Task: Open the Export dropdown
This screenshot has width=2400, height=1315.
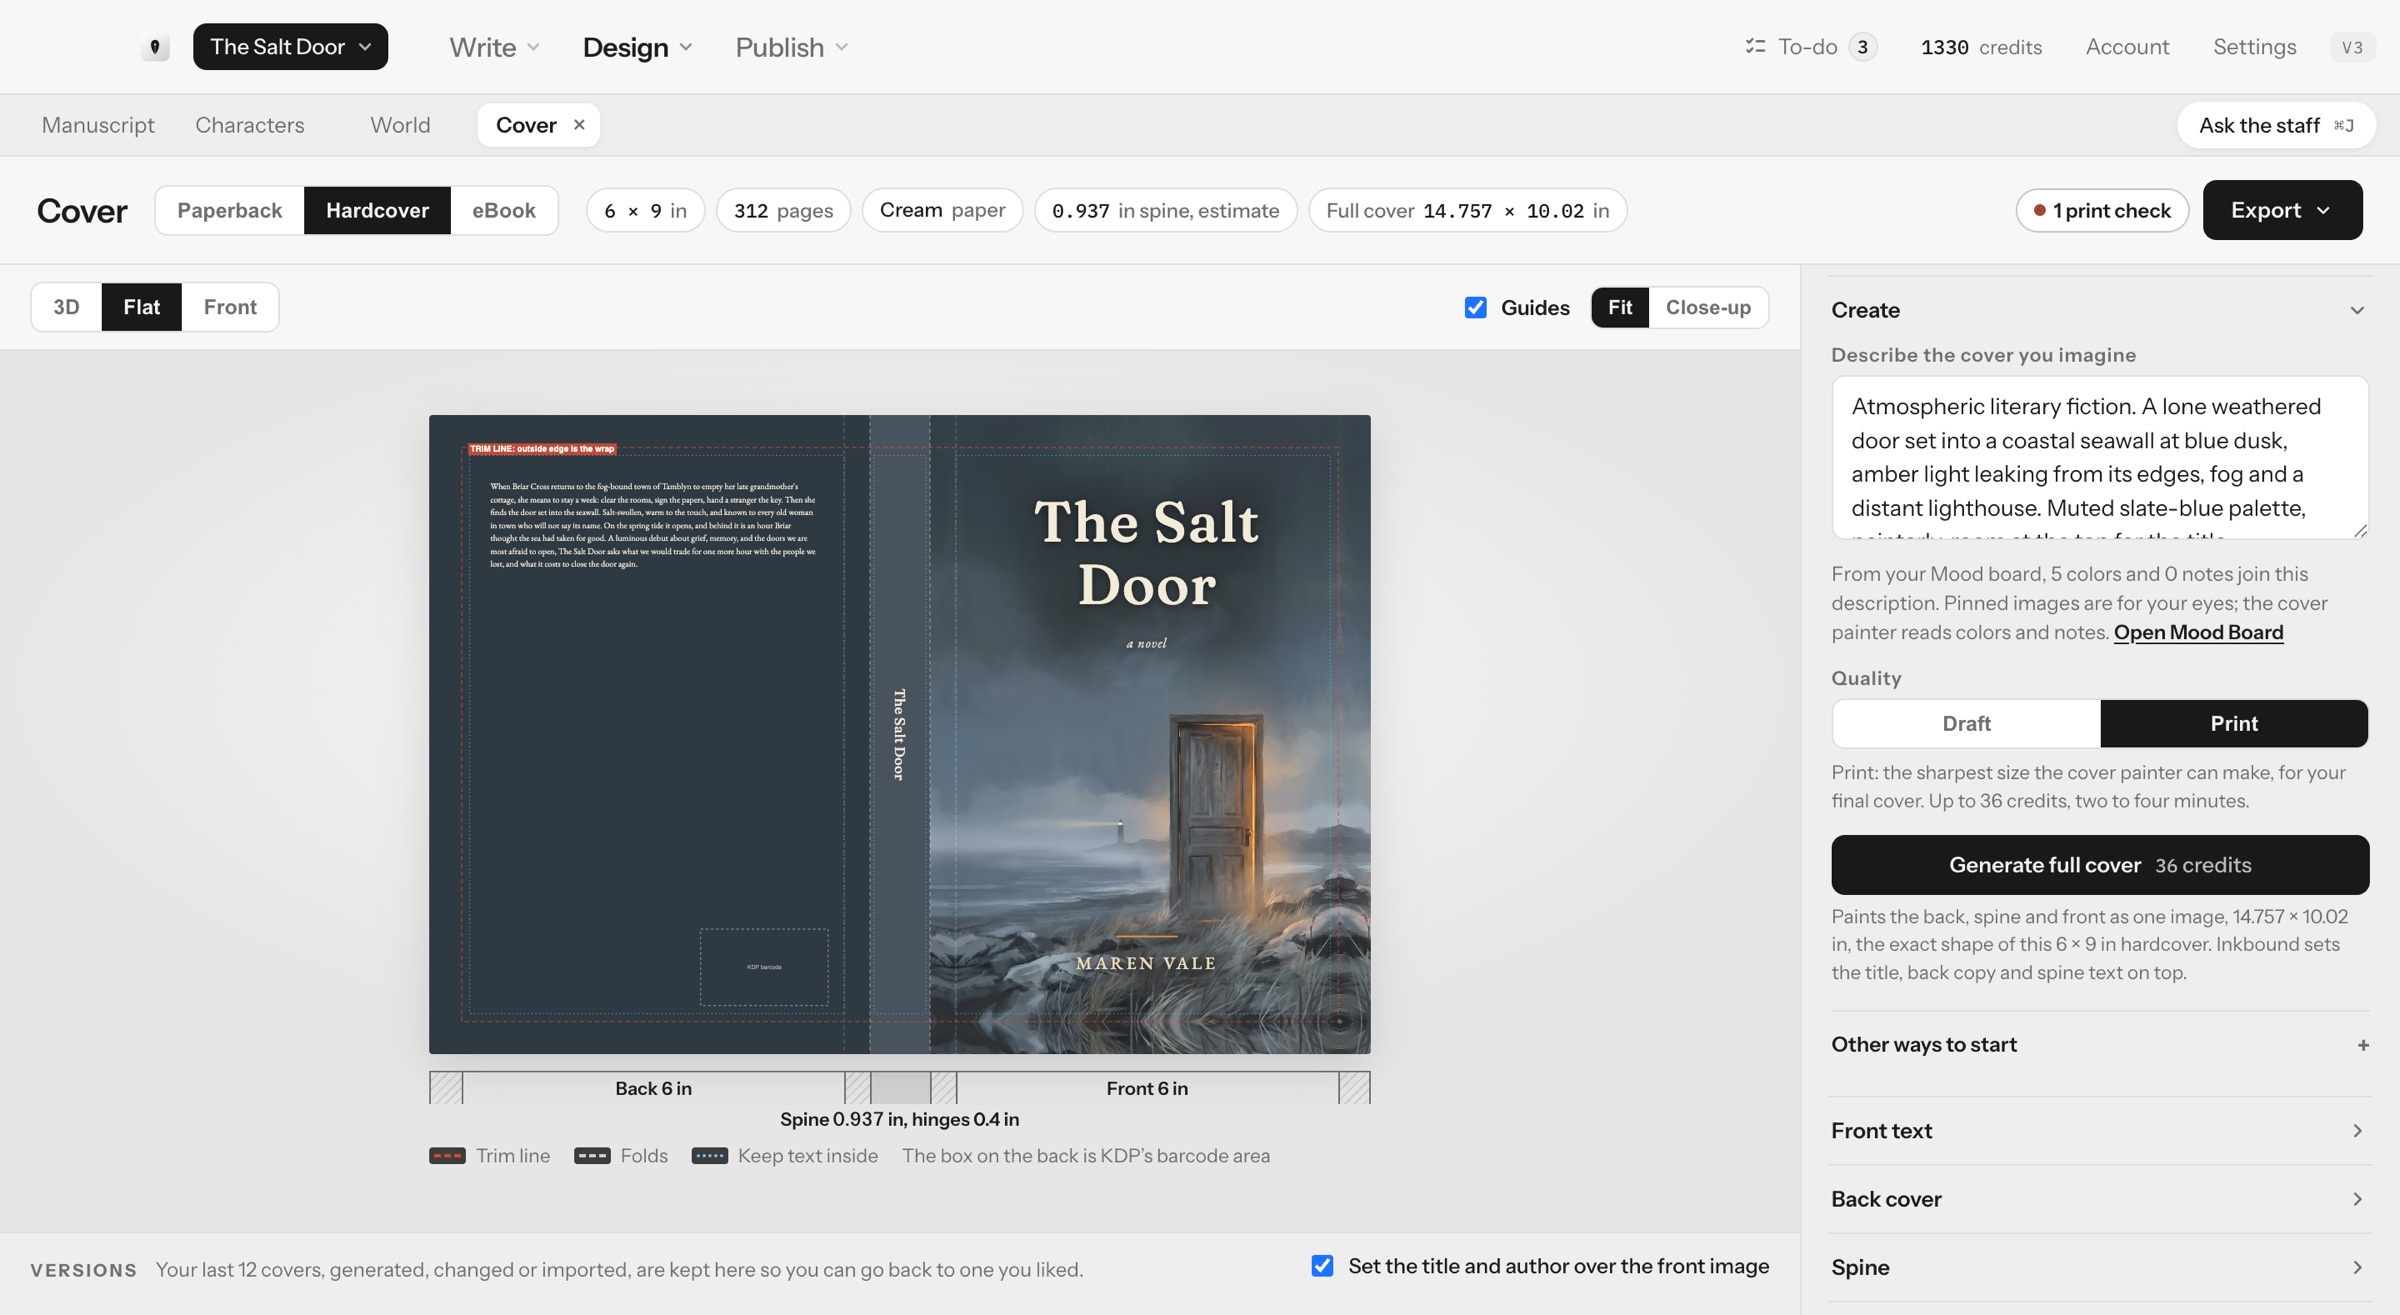Action: [2282, 210]
